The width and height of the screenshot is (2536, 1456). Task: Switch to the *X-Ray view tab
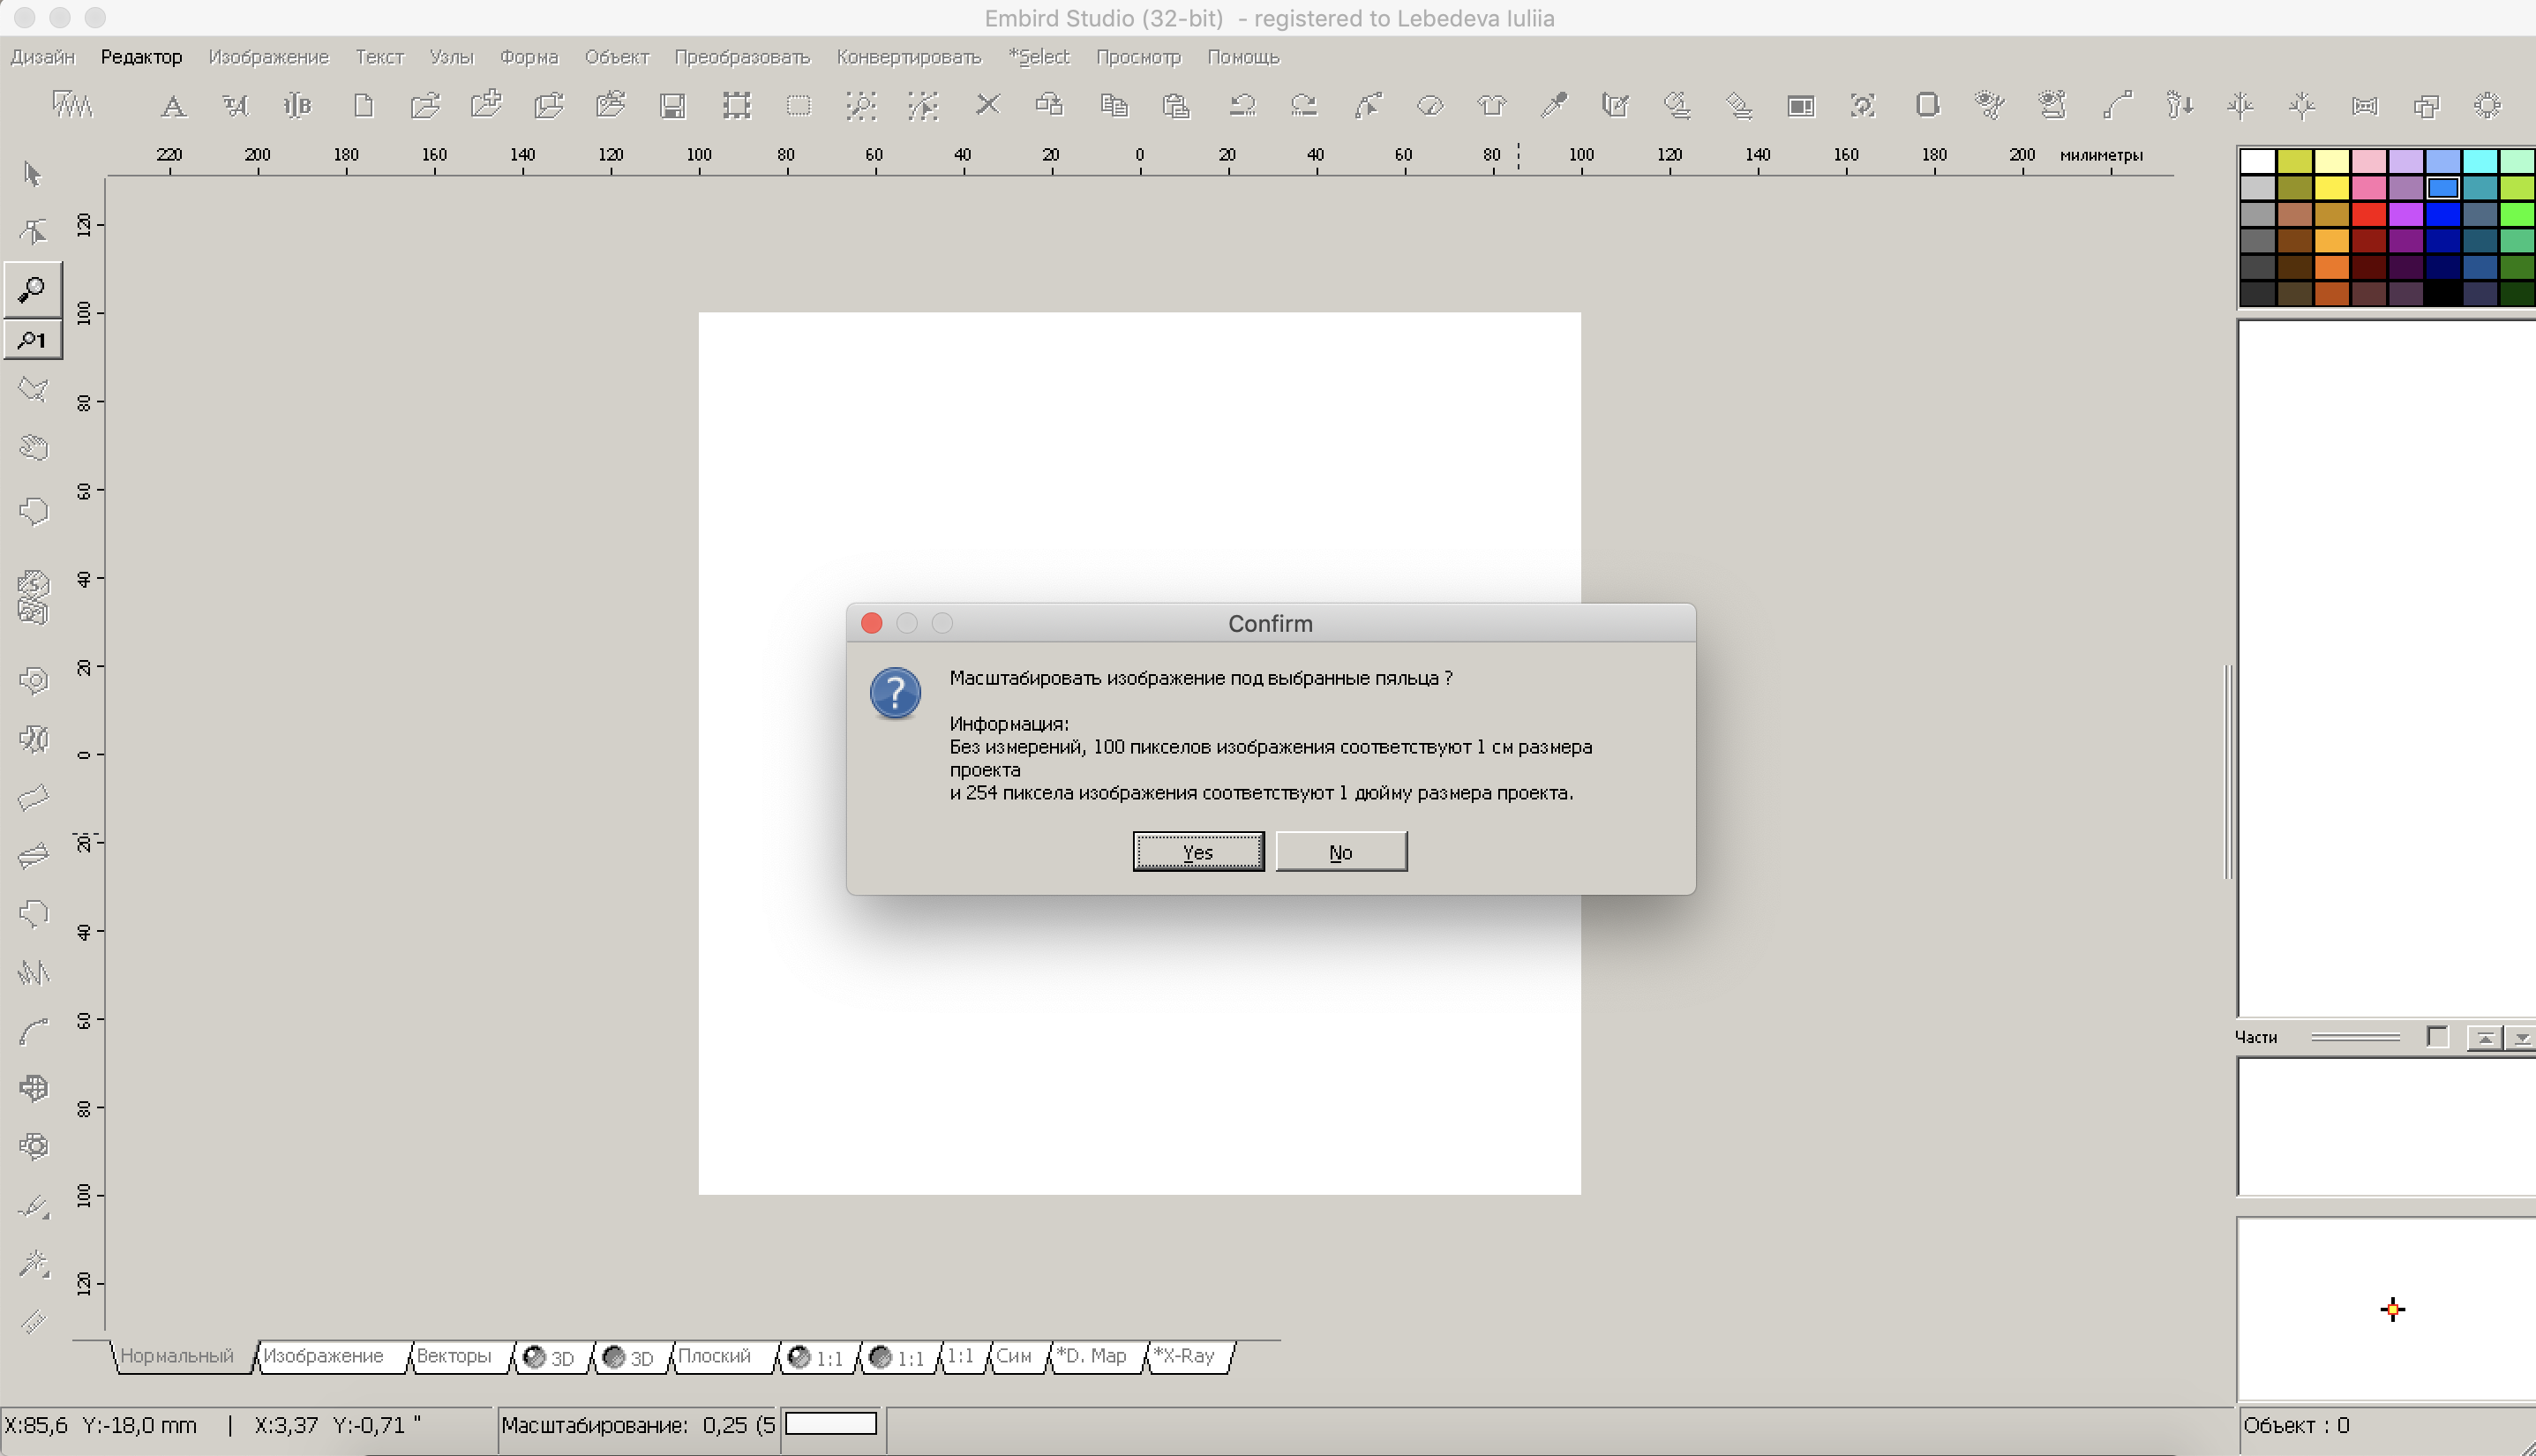click(x=1184, y=1356)
